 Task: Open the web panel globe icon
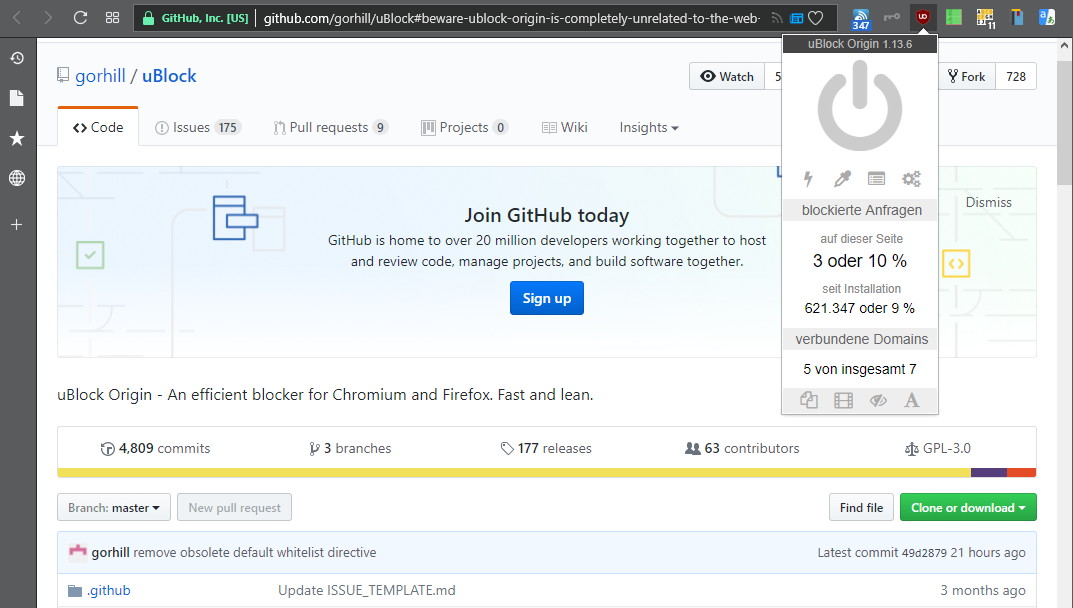click(17, 178)
